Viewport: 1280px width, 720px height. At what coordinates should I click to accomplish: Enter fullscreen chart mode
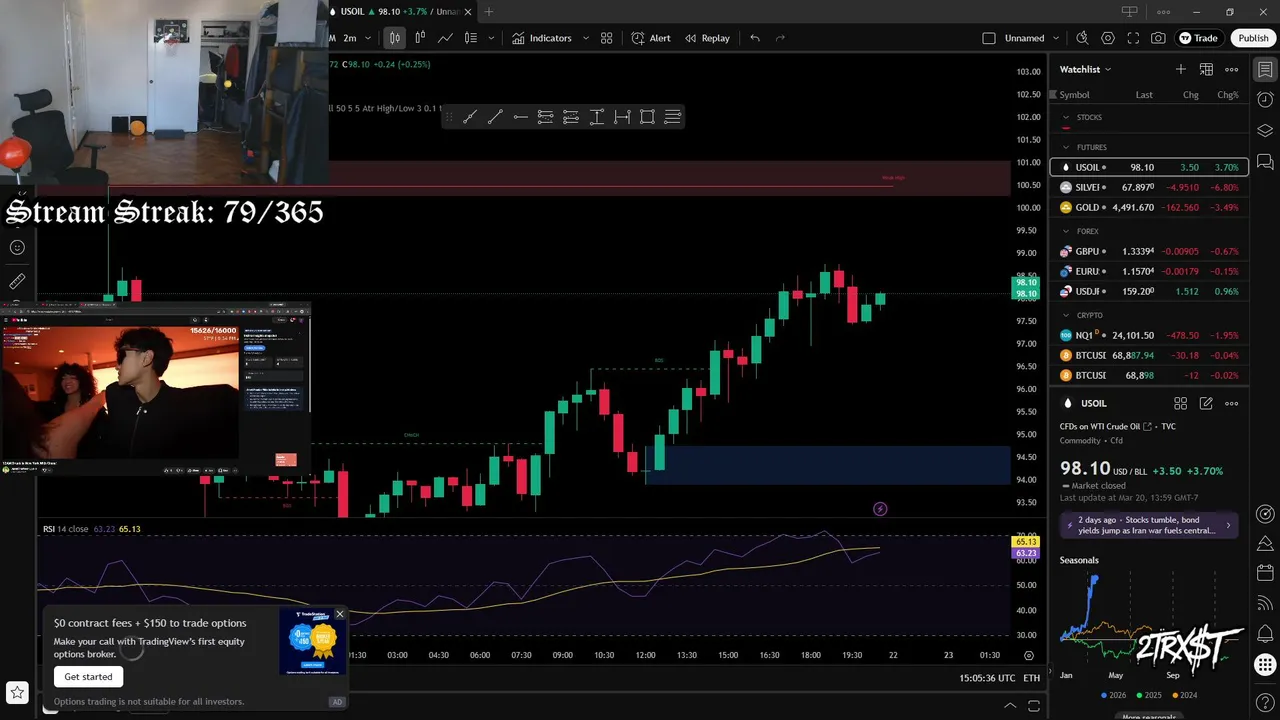1133,38
